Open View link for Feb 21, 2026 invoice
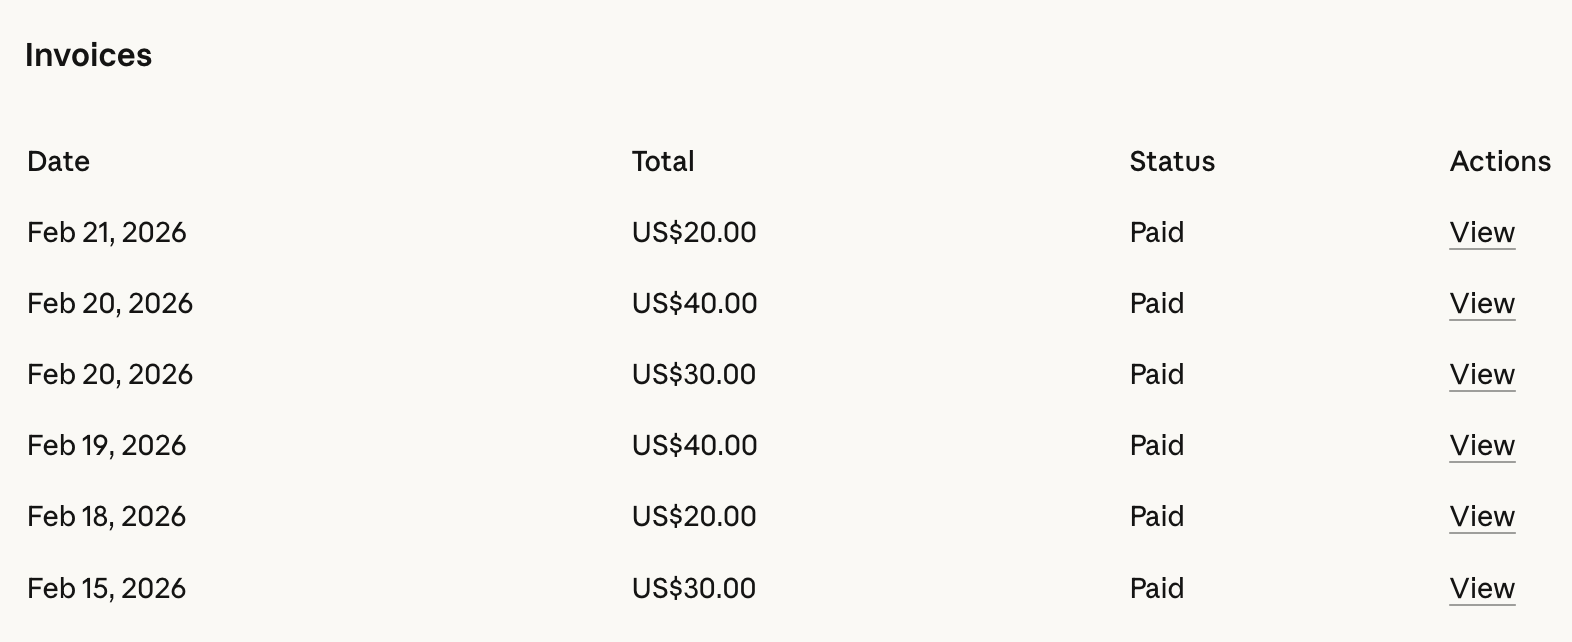 click(x=1482, y=232)
